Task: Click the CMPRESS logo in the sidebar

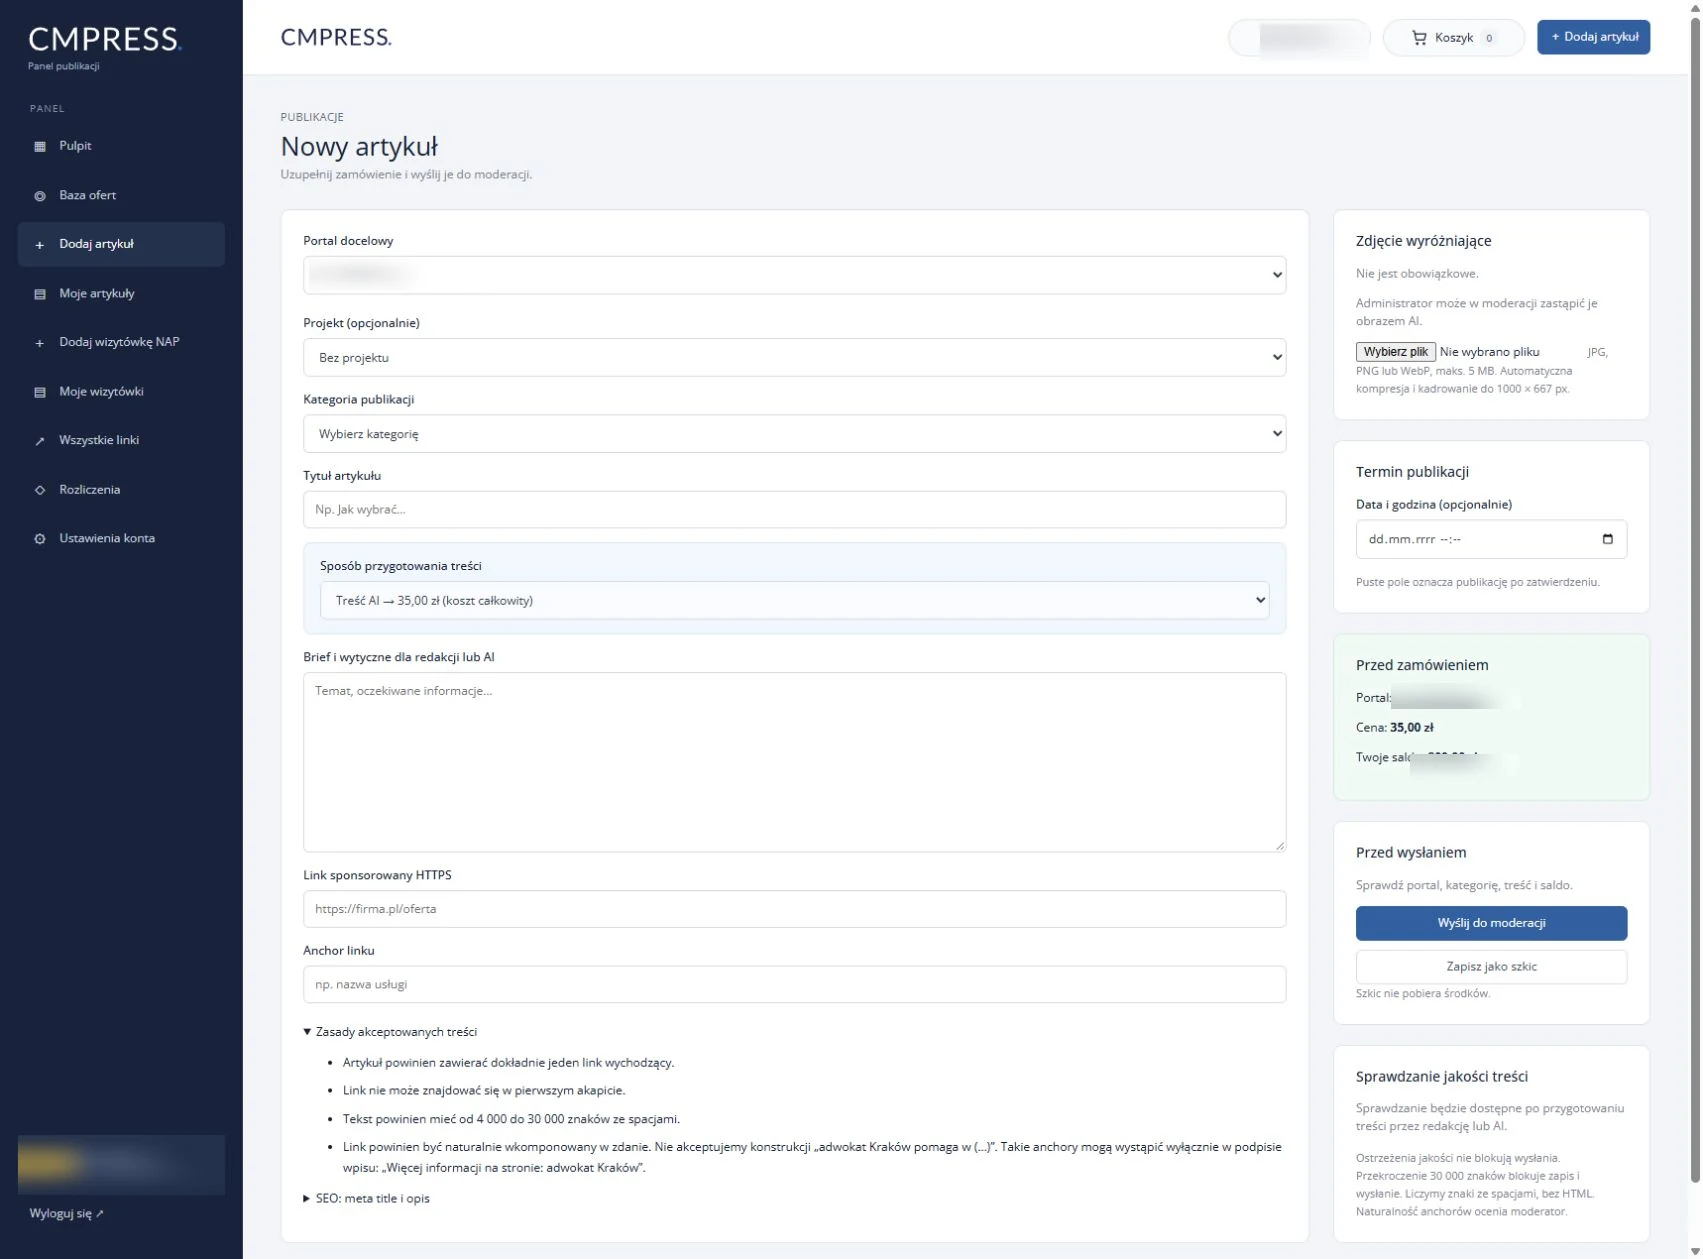Action: click(104, 40)
